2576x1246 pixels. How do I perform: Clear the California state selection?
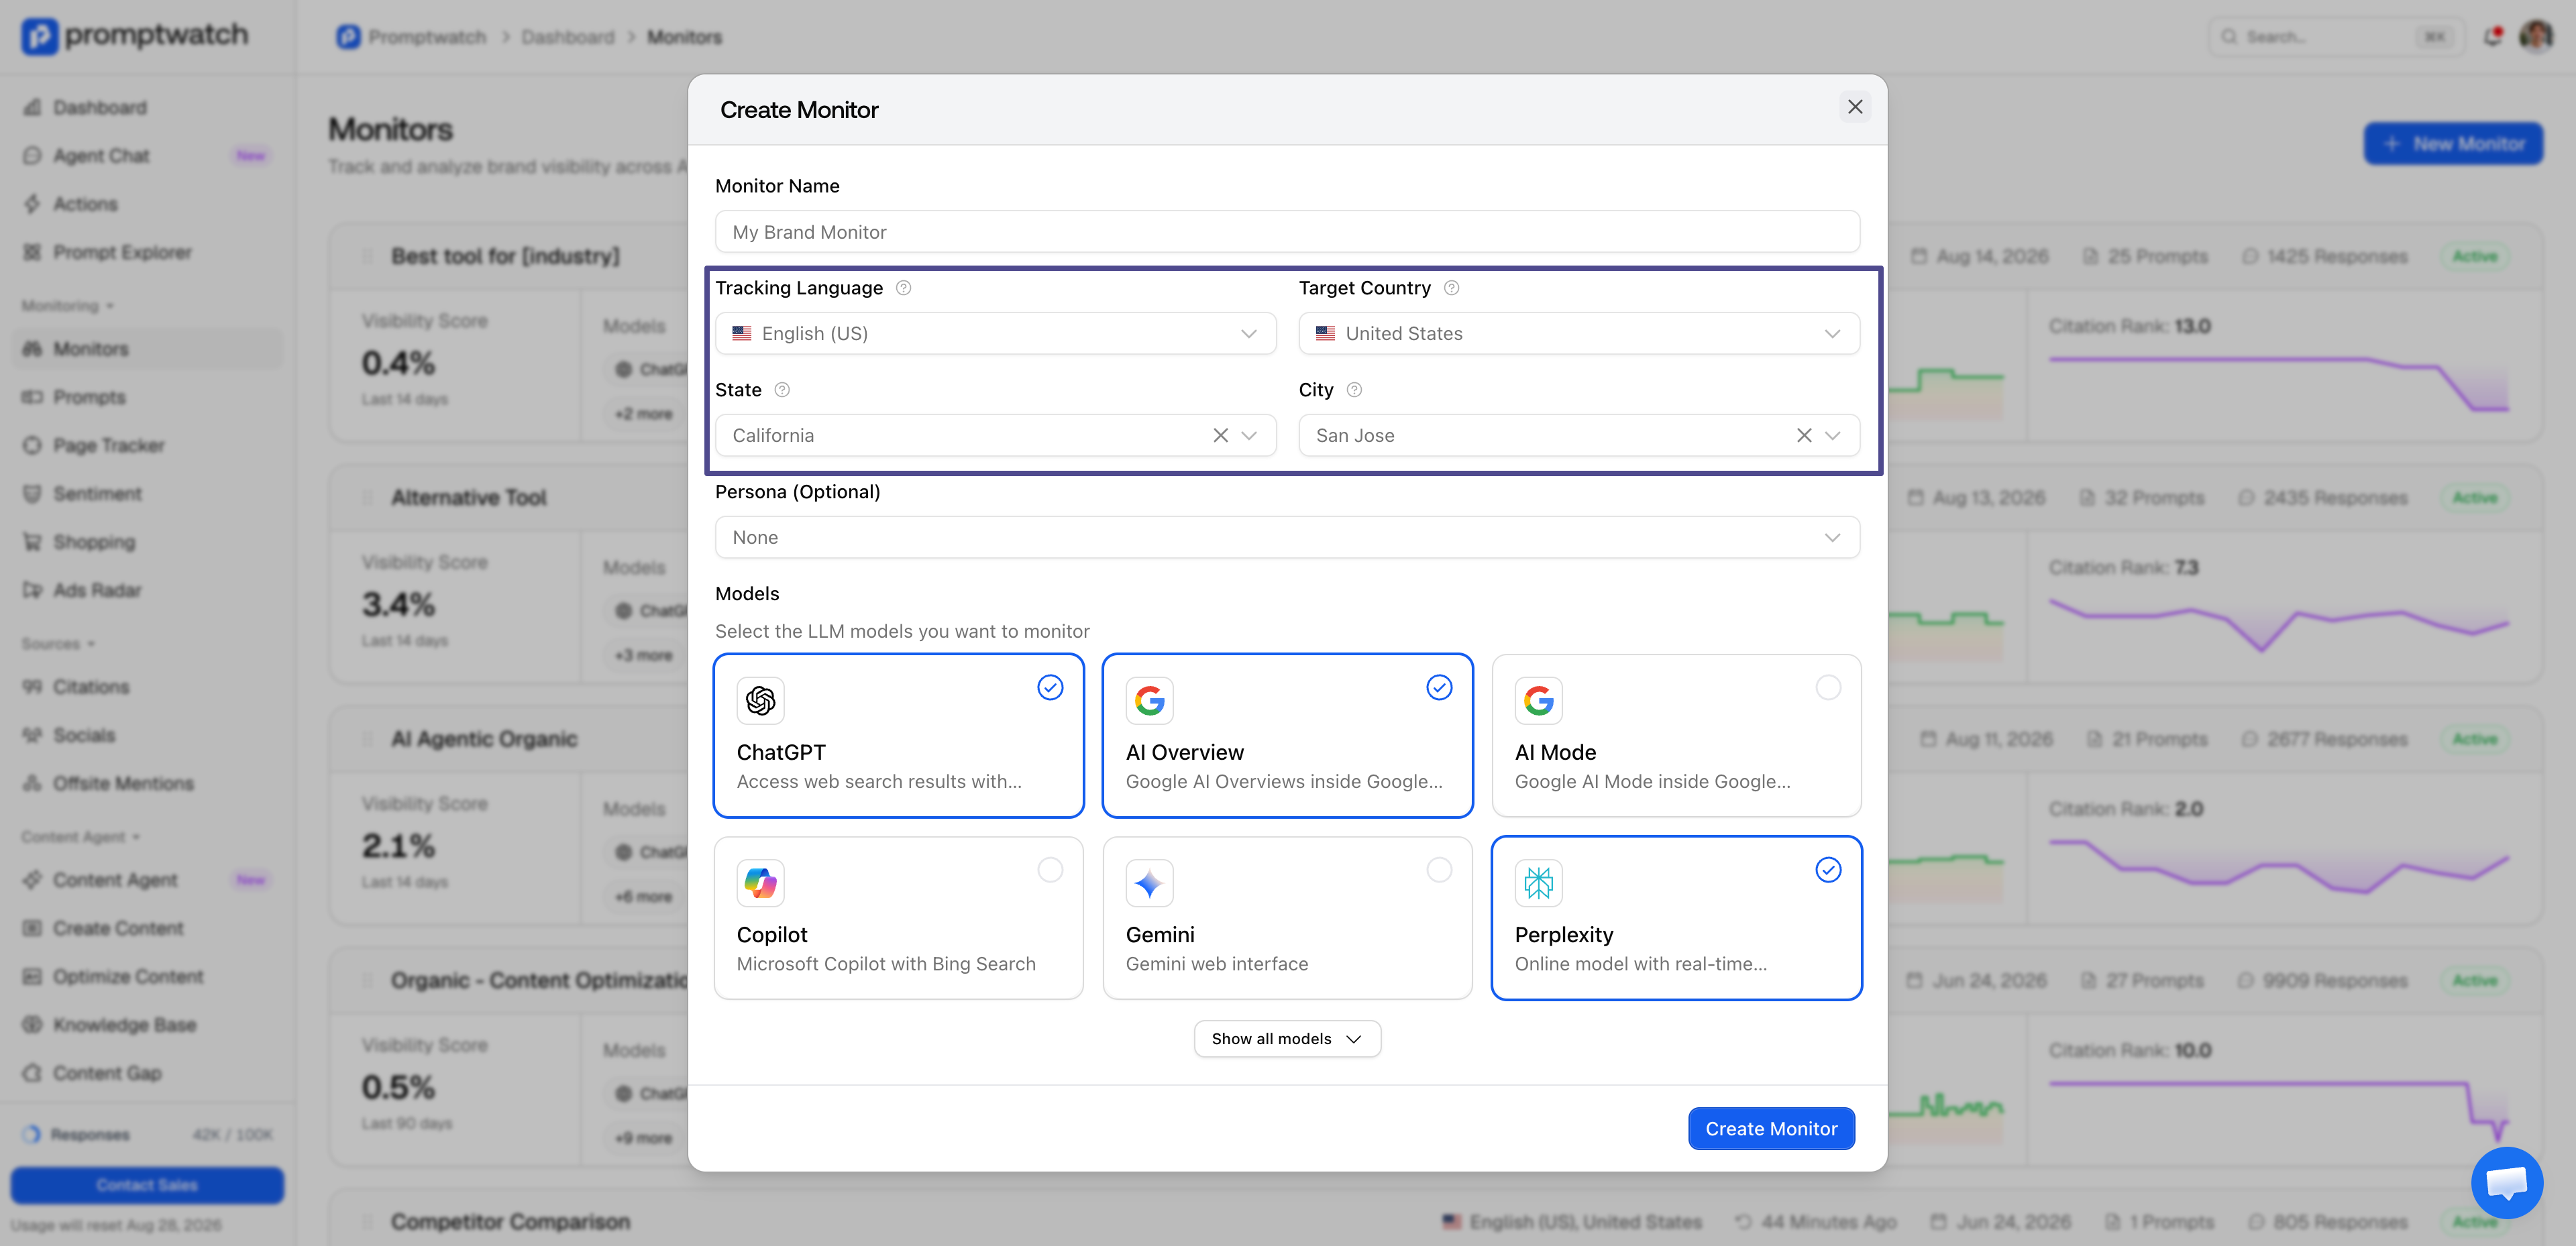[x=1220, y=435]
